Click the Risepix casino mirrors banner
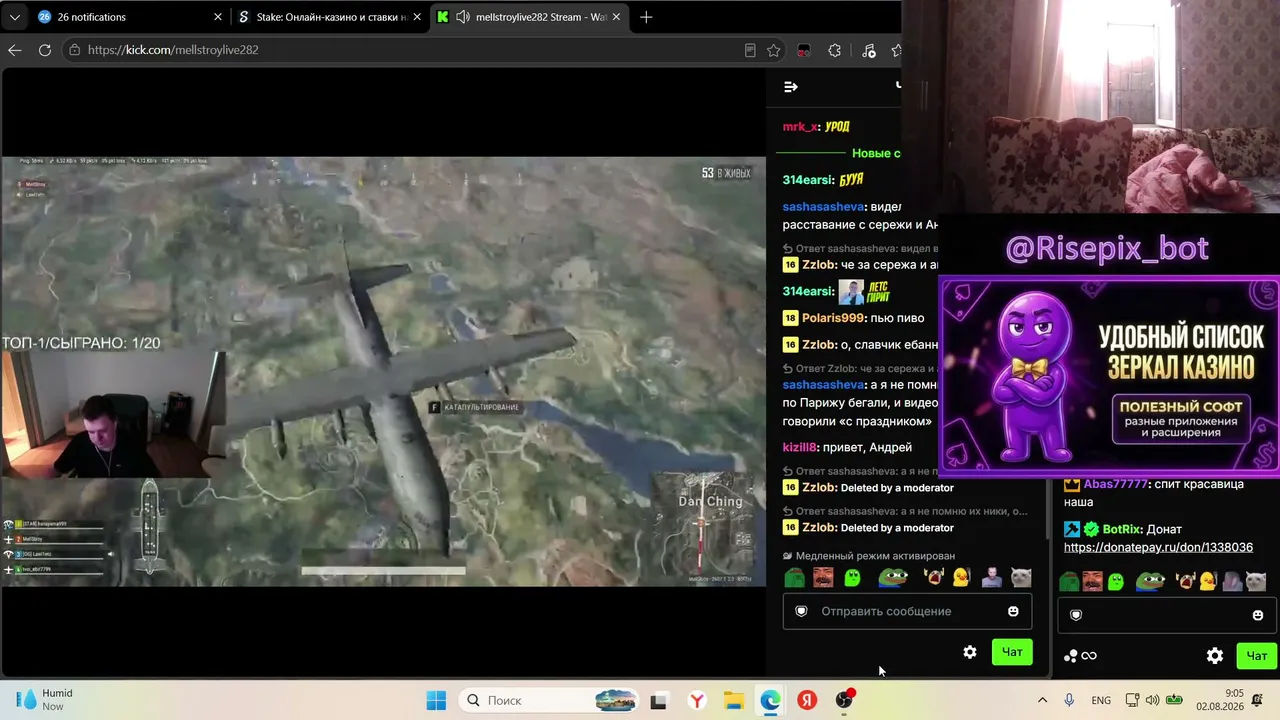 1109,375
